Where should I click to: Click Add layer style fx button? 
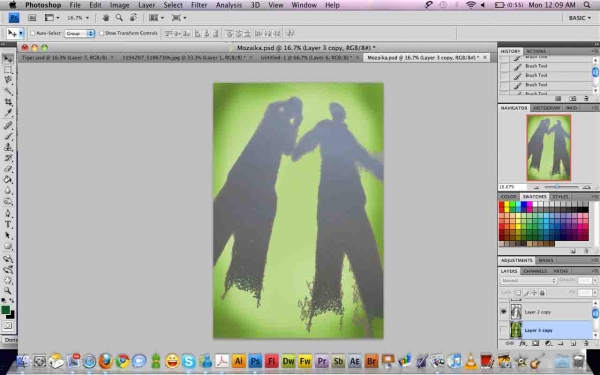522,344
